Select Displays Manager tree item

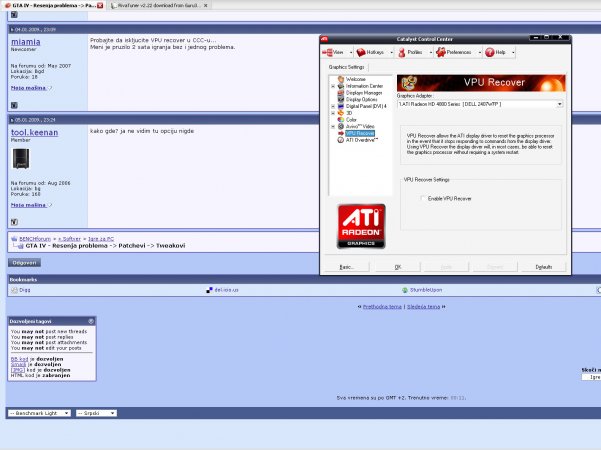click(364, 93)
